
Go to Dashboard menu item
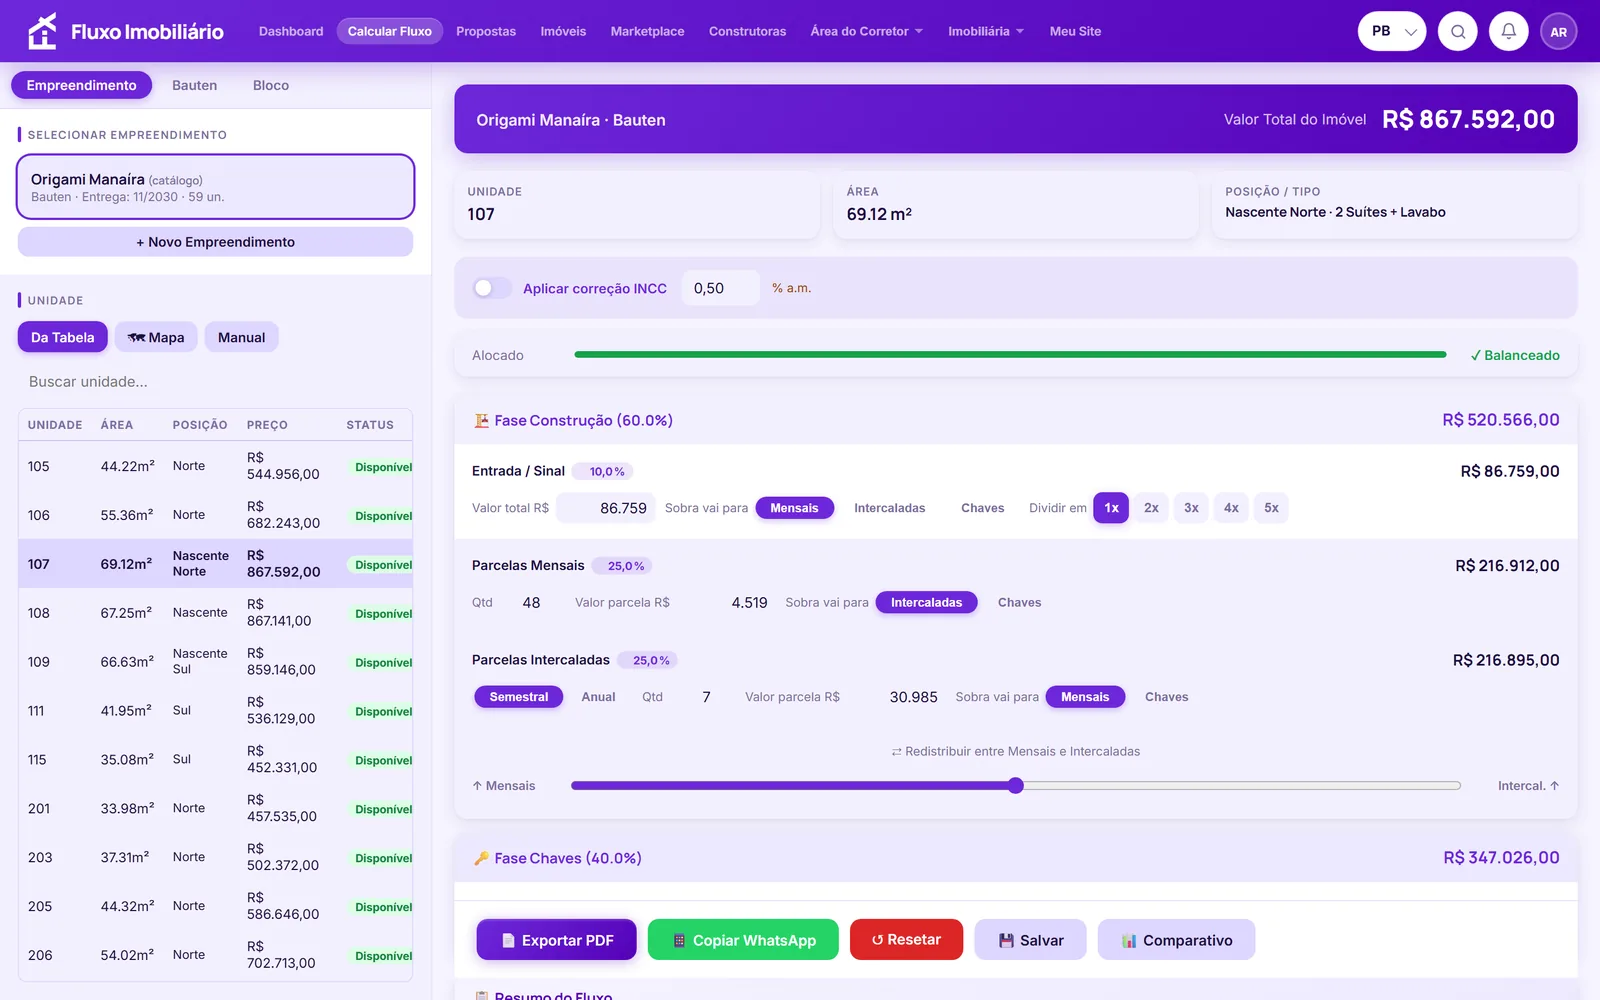coord(291,31)
